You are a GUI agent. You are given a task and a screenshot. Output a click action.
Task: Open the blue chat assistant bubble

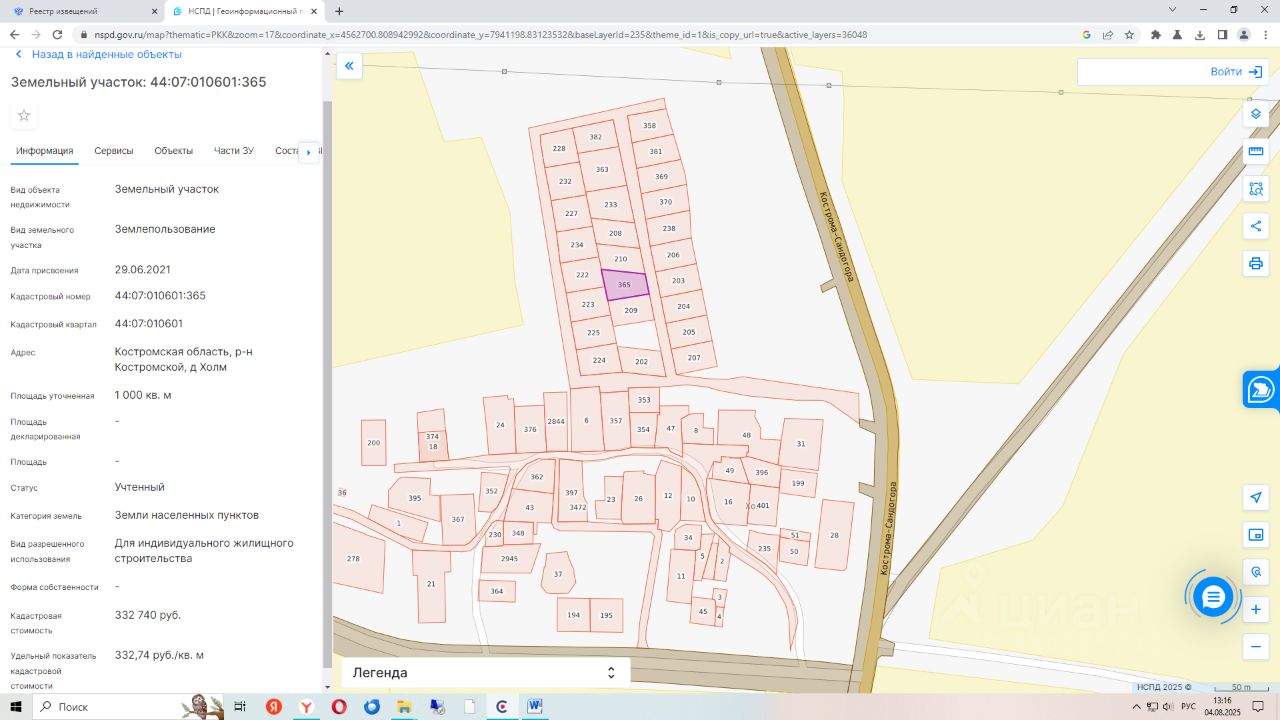pos(1213,597)
